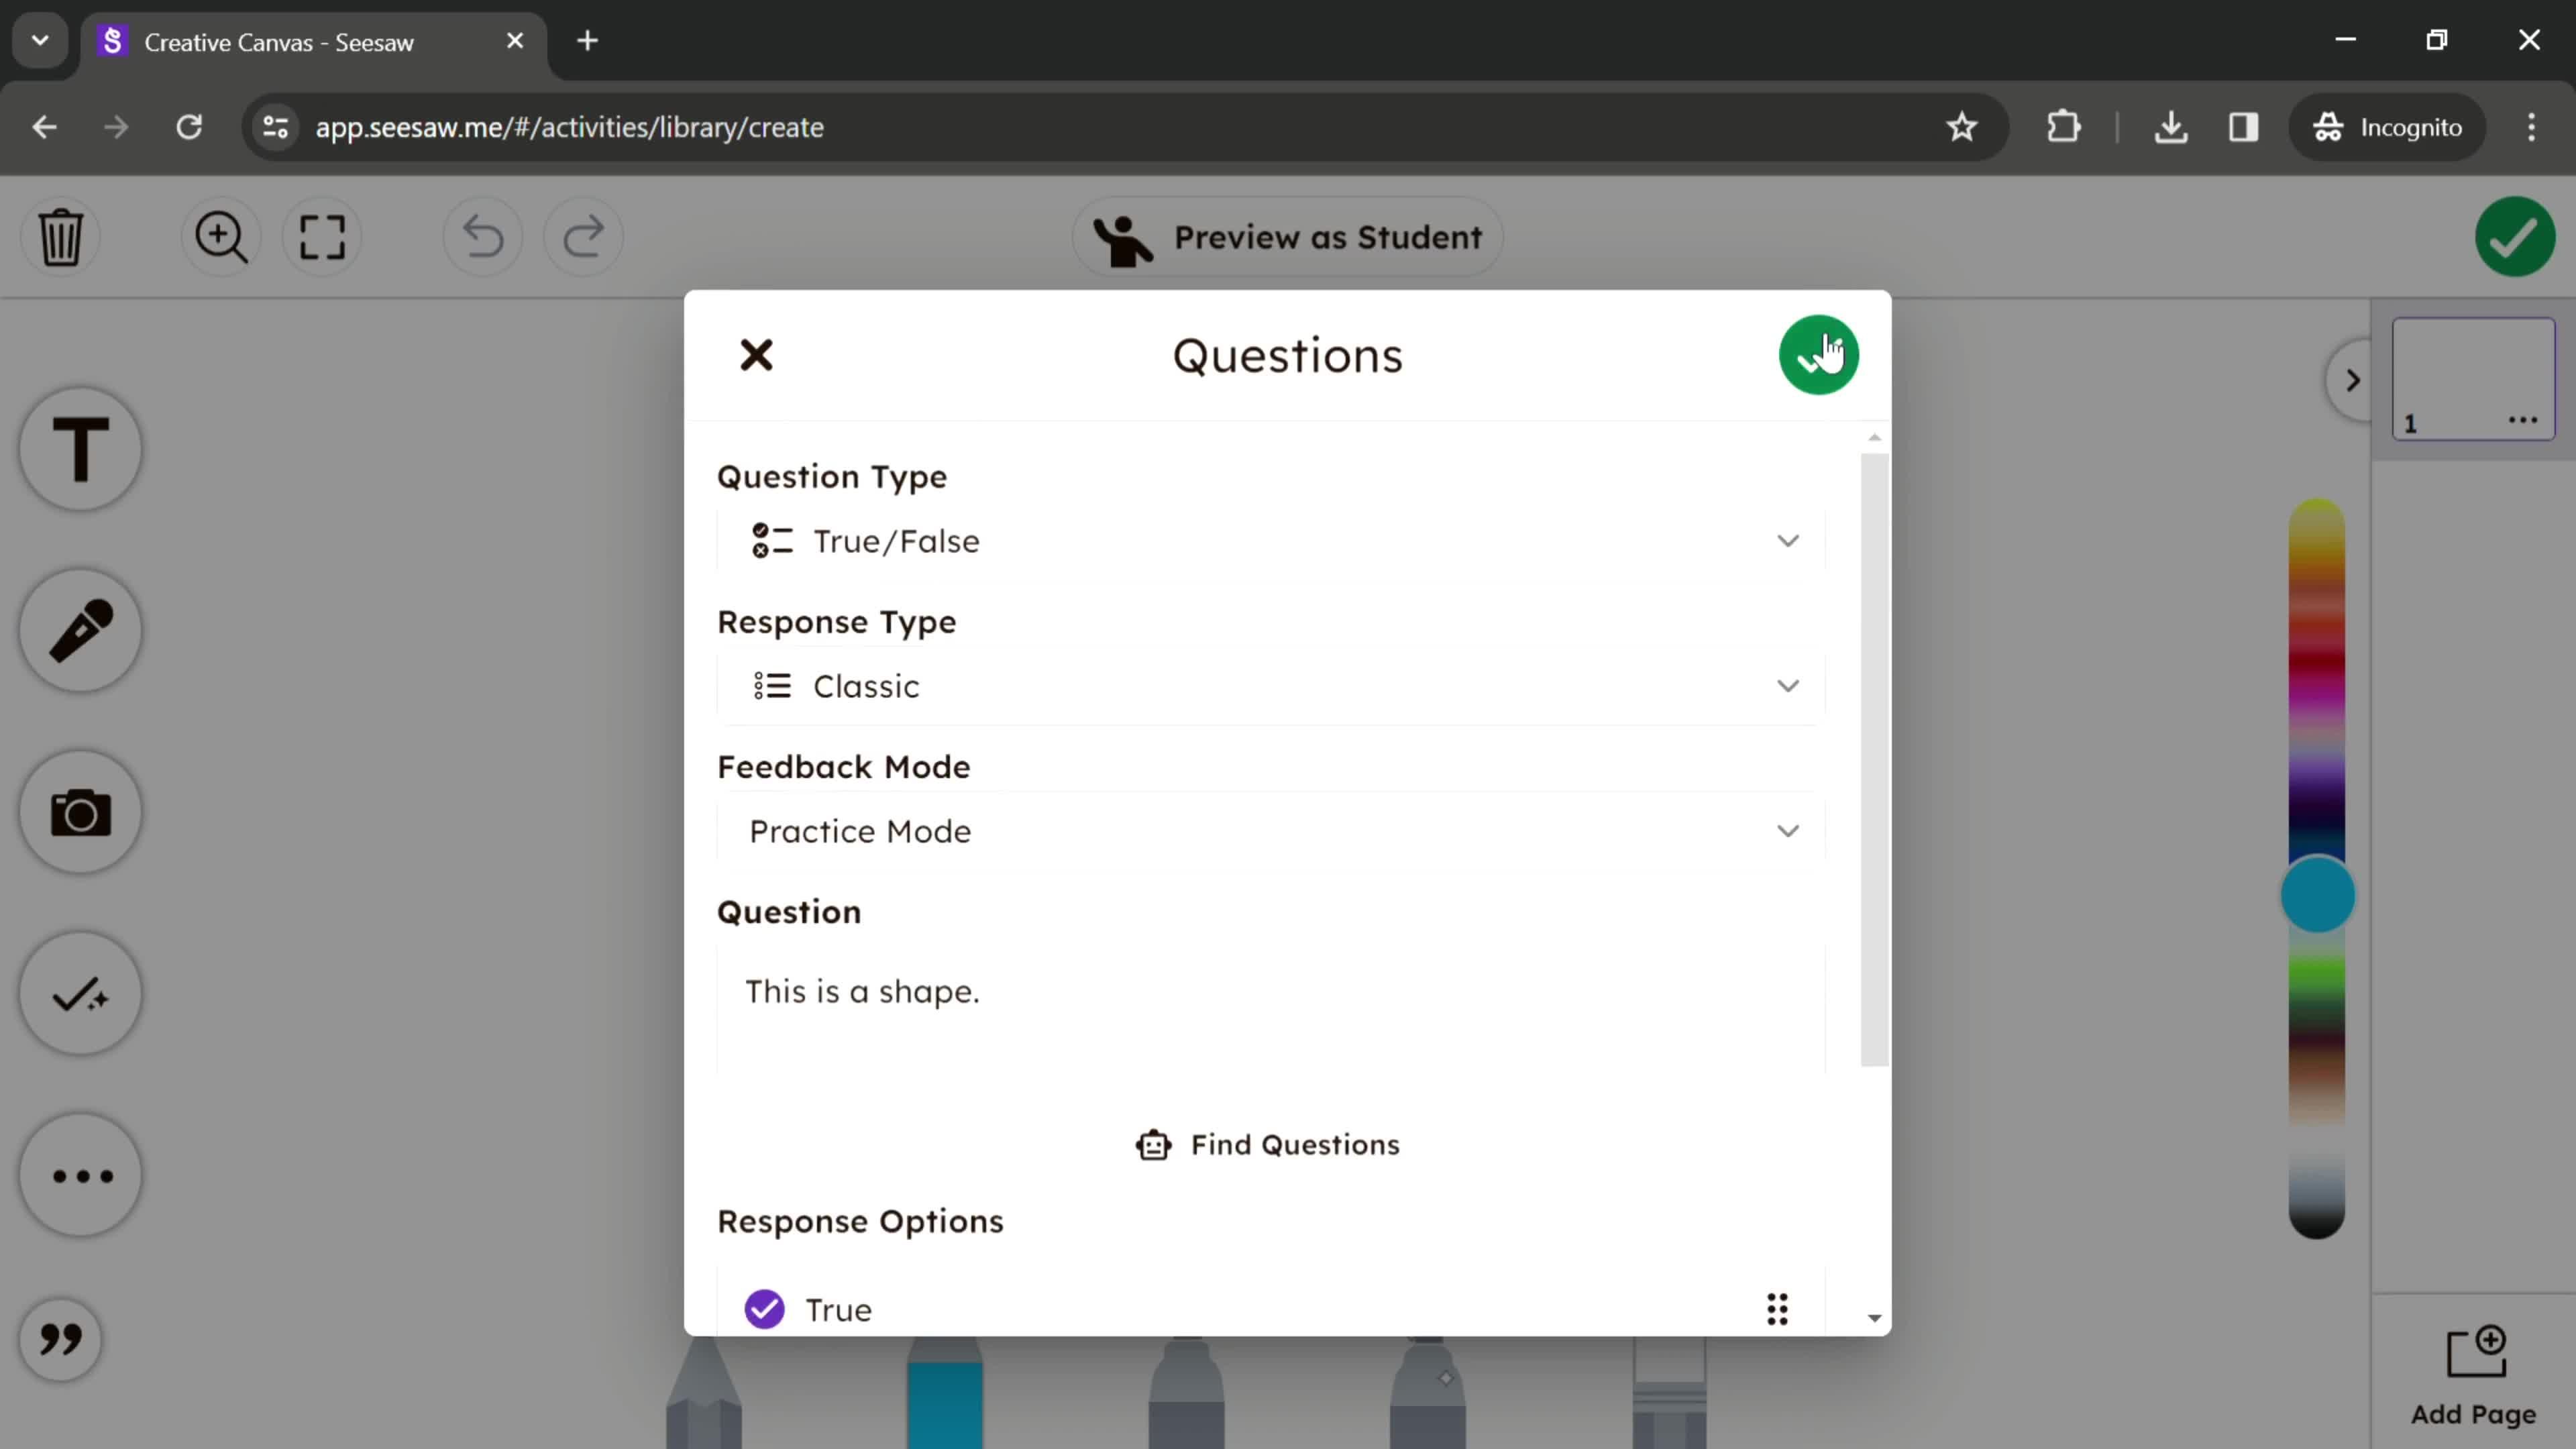Click the More Options ellipsis tool
Image resolution: width=2576 pixels, height=1449 pixels.
point(81,1175)
